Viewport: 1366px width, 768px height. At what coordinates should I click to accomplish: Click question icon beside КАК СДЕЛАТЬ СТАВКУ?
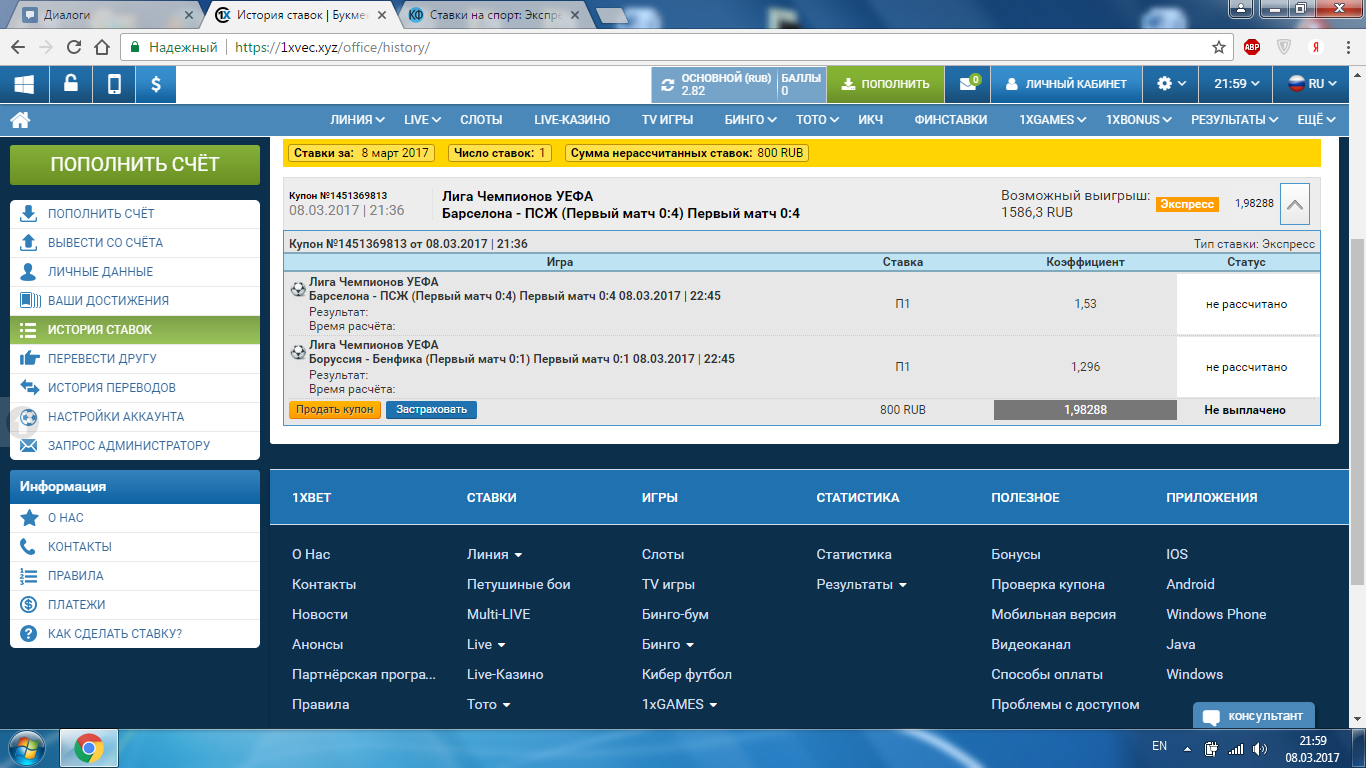point(29,634)
